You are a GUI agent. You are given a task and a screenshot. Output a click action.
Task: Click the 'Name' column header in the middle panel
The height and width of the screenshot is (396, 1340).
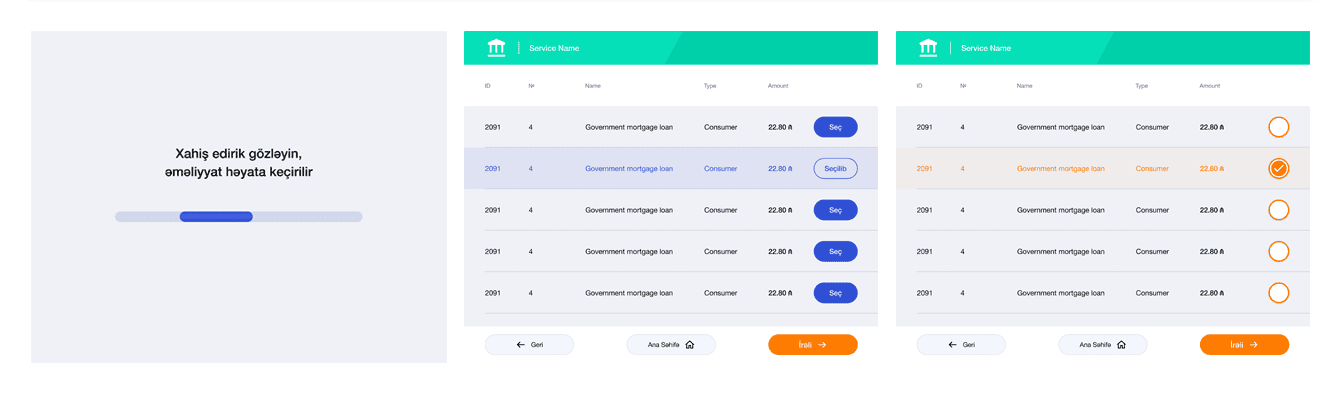[593, 86]
